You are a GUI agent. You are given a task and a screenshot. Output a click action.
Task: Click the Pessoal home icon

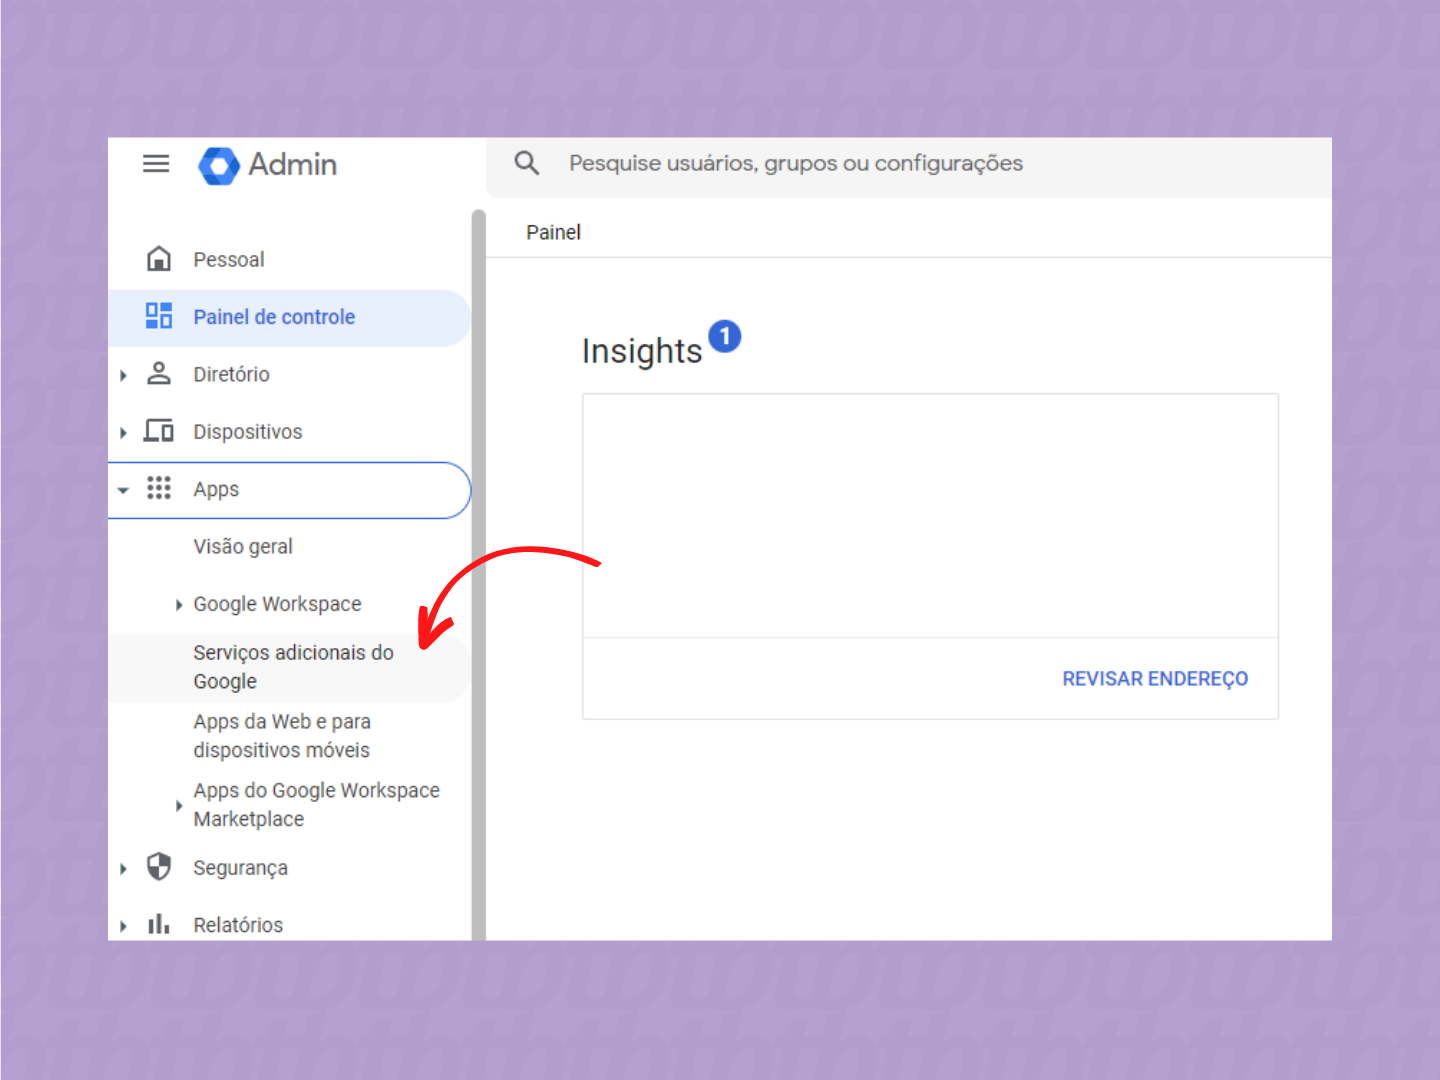tap(159, 259)
